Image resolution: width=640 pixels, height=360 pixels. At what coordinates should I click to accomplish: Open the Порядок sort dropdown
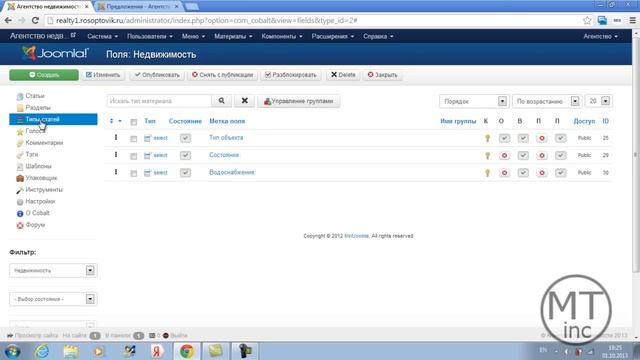tap(473, 101)
